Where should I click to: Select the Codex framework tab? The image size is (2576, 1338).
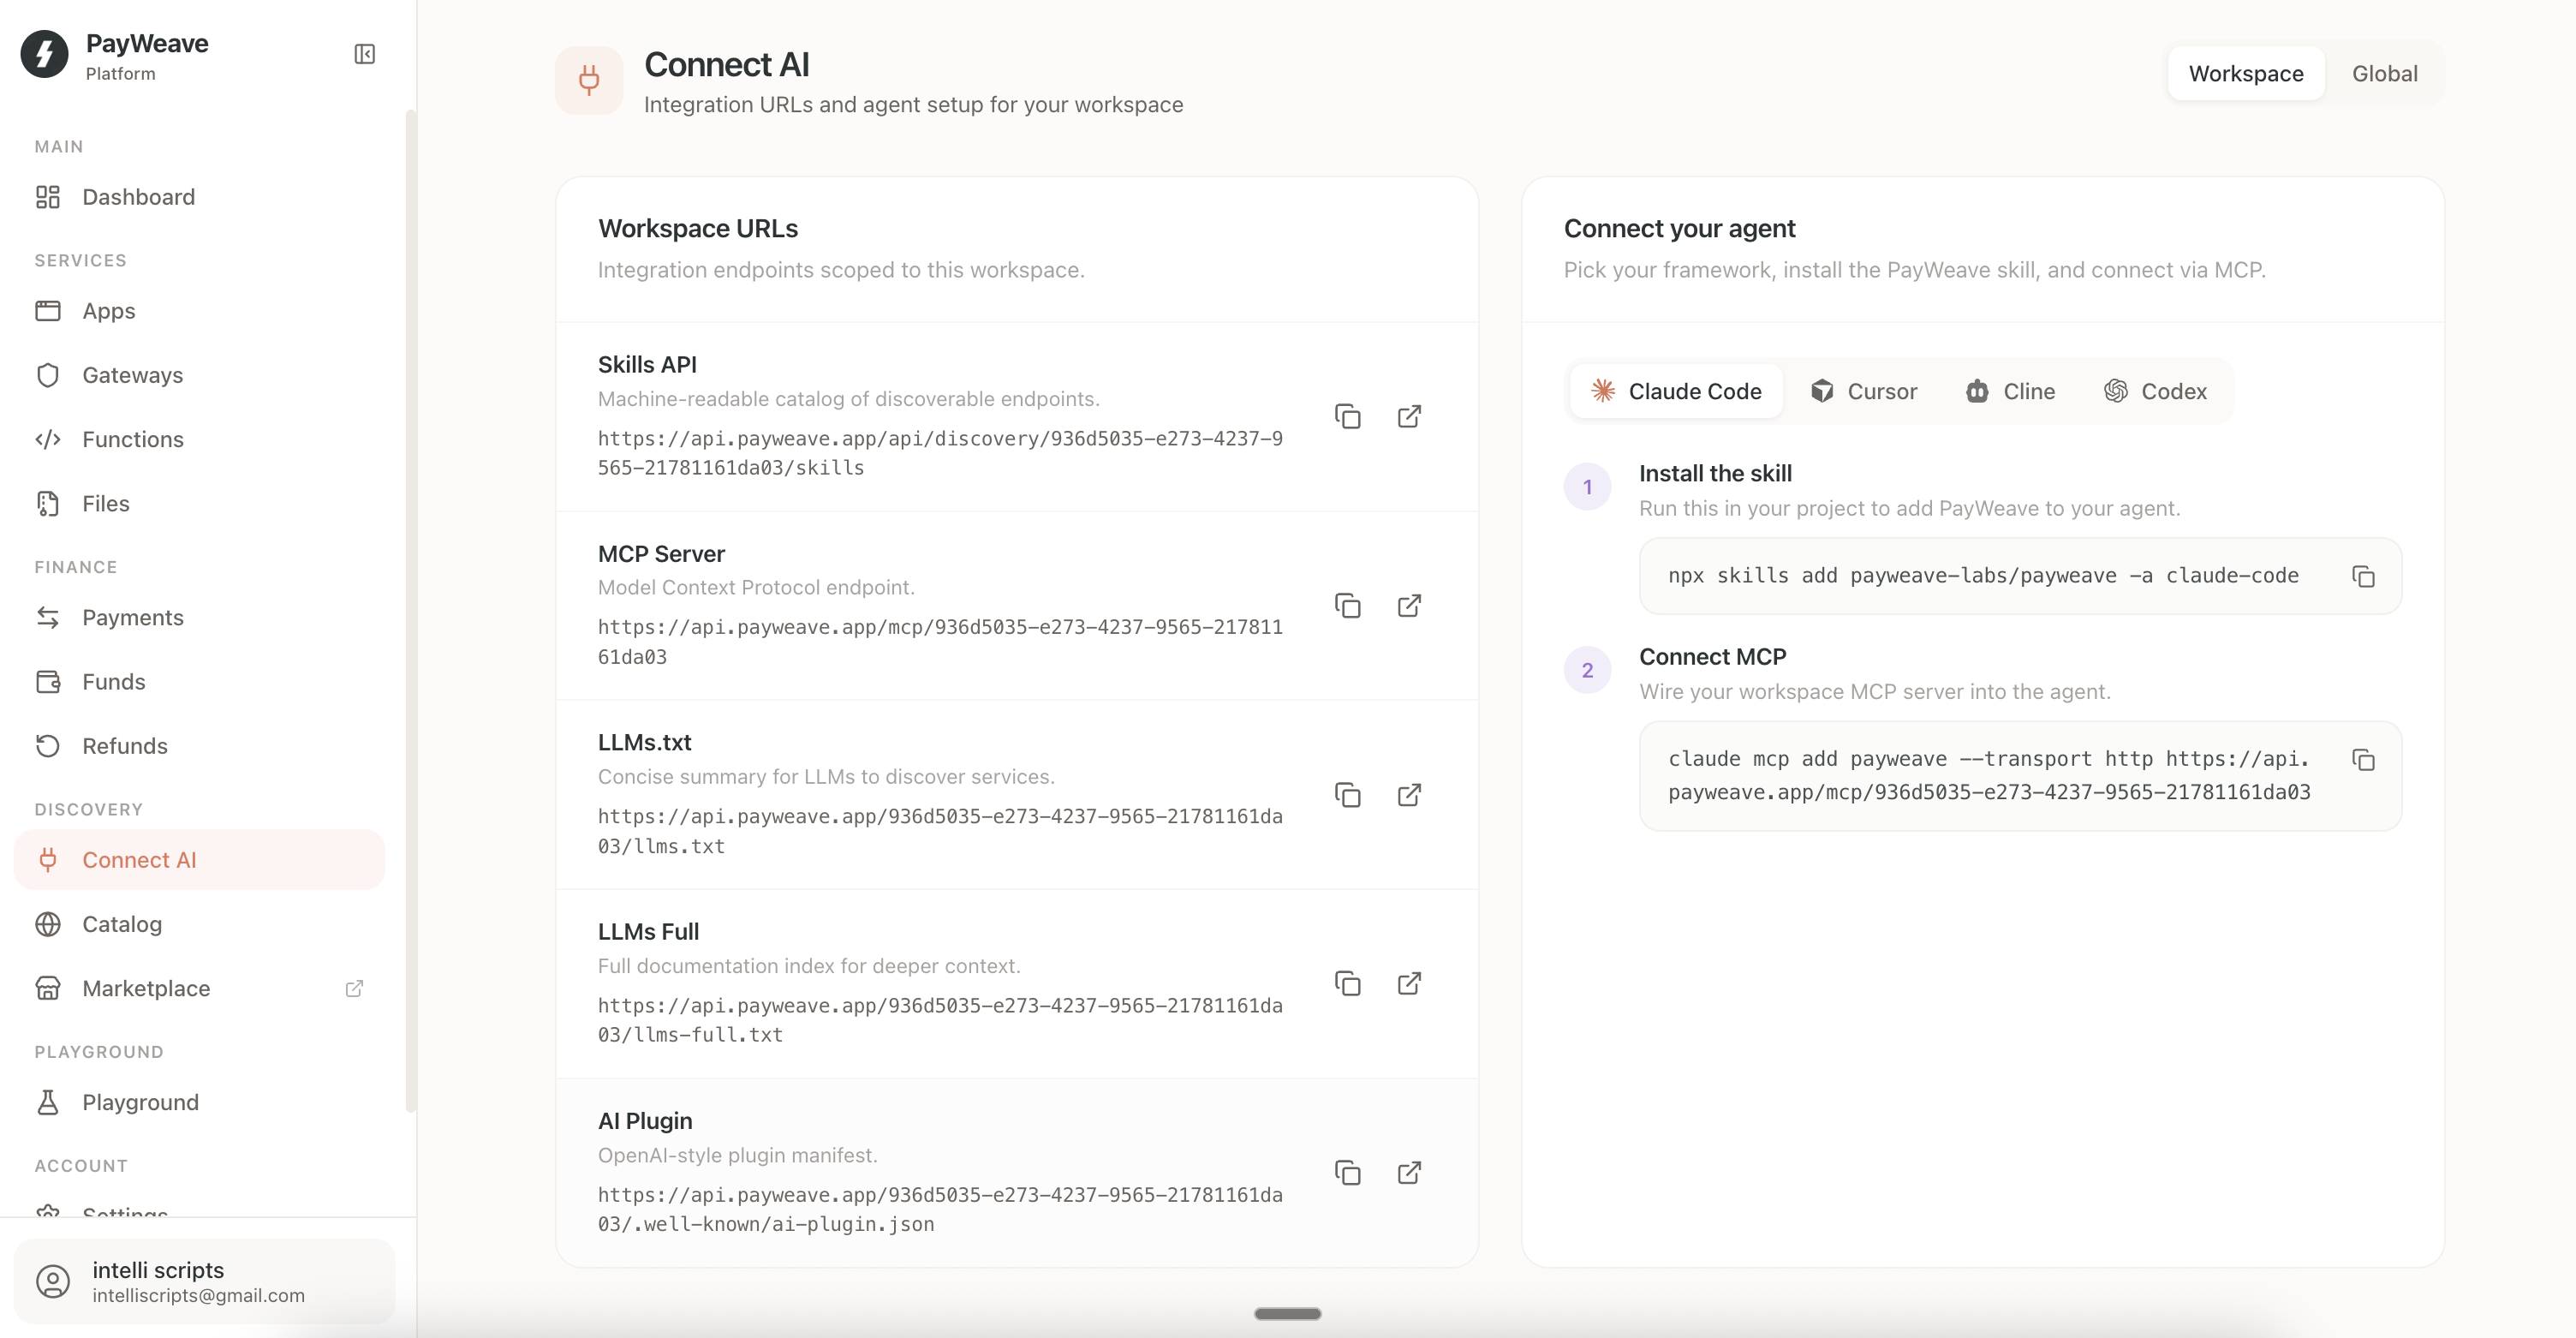(2155, 391)
